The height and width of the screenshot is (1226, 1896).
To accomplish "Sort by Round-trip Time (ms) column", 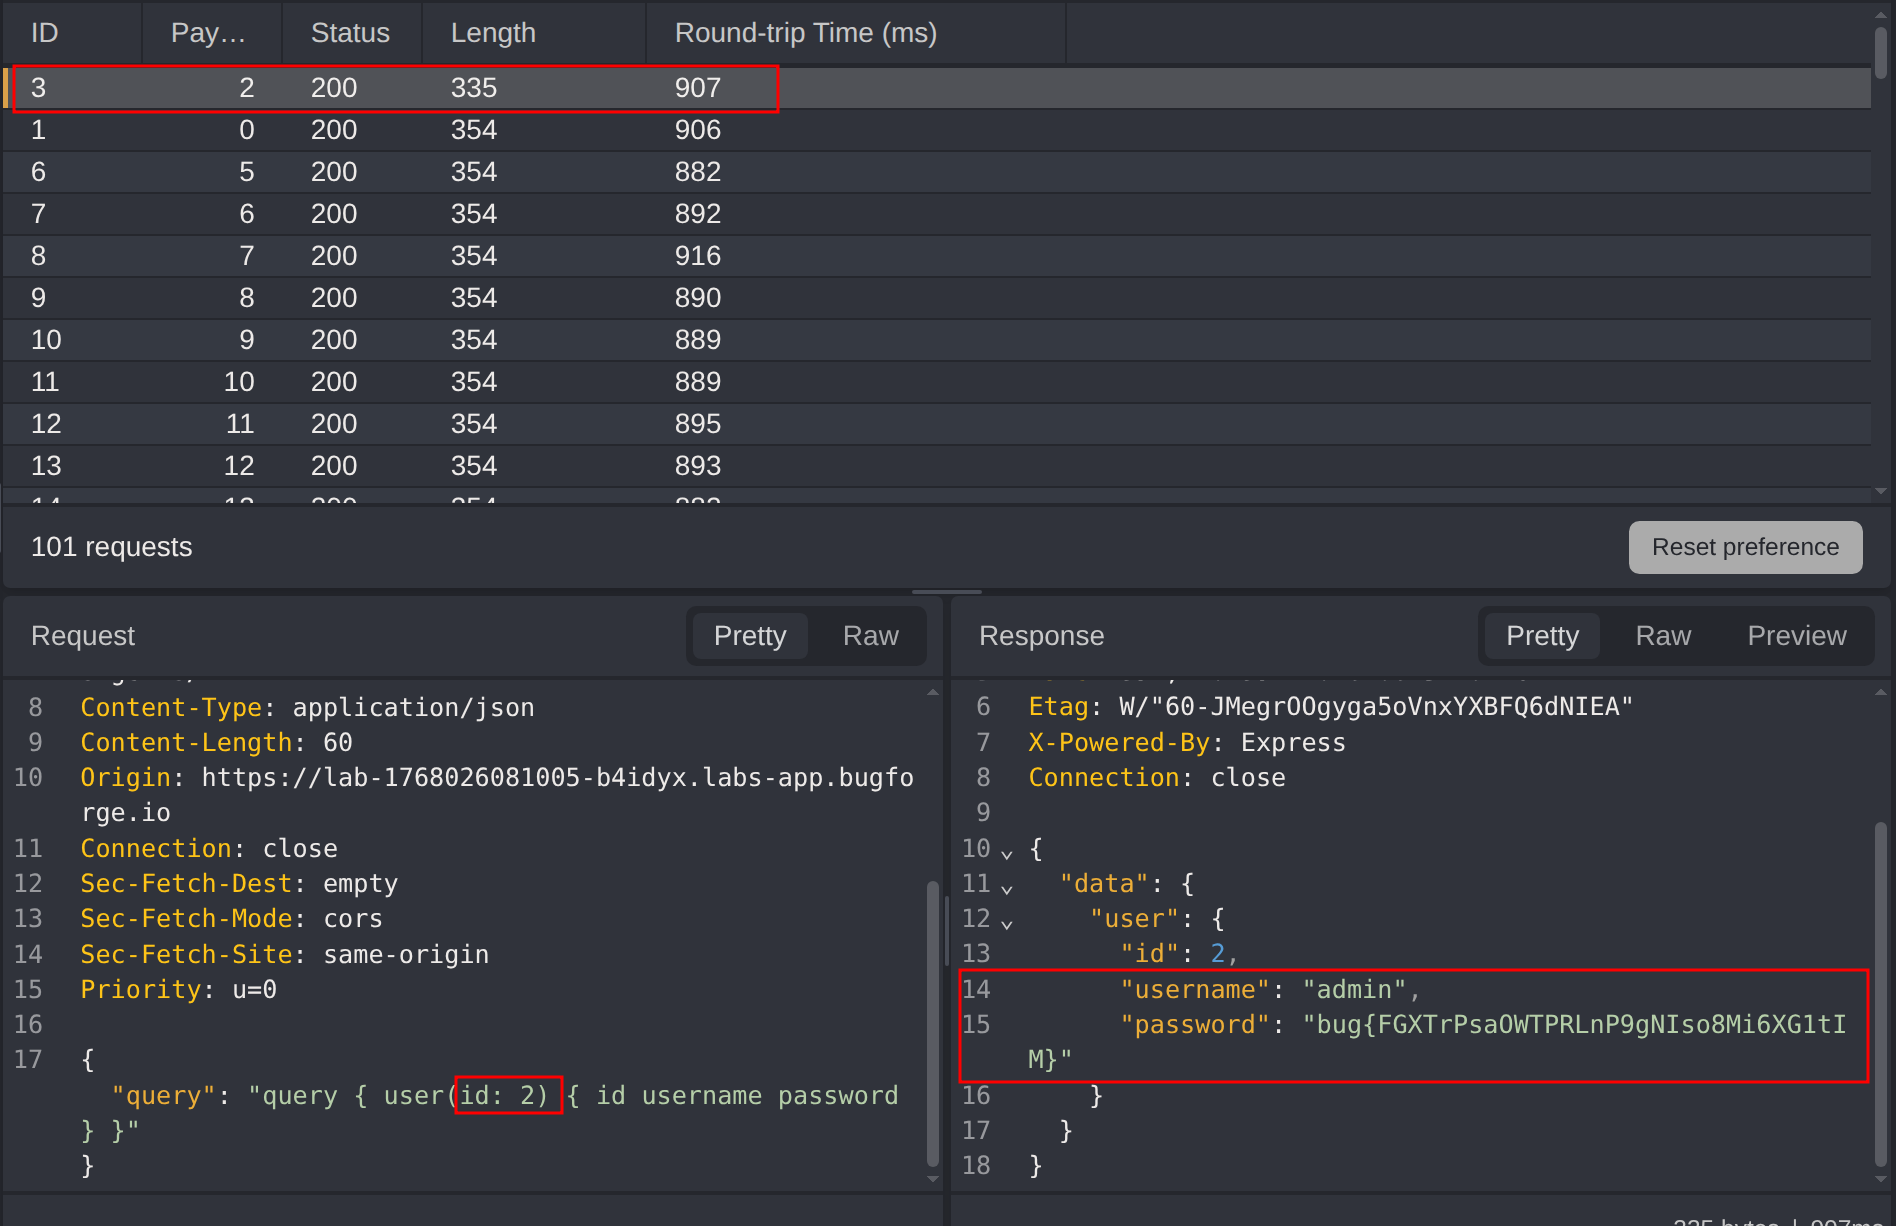I will pyautogui.click(x=805, y=33).
